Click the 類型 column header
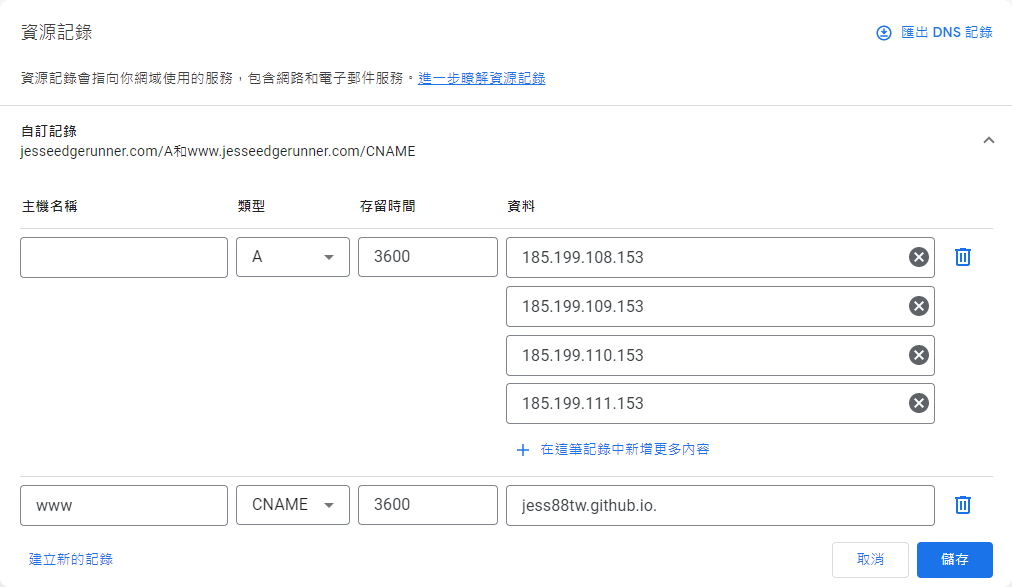The image size is (1012, 587). [x=251, y=206]
